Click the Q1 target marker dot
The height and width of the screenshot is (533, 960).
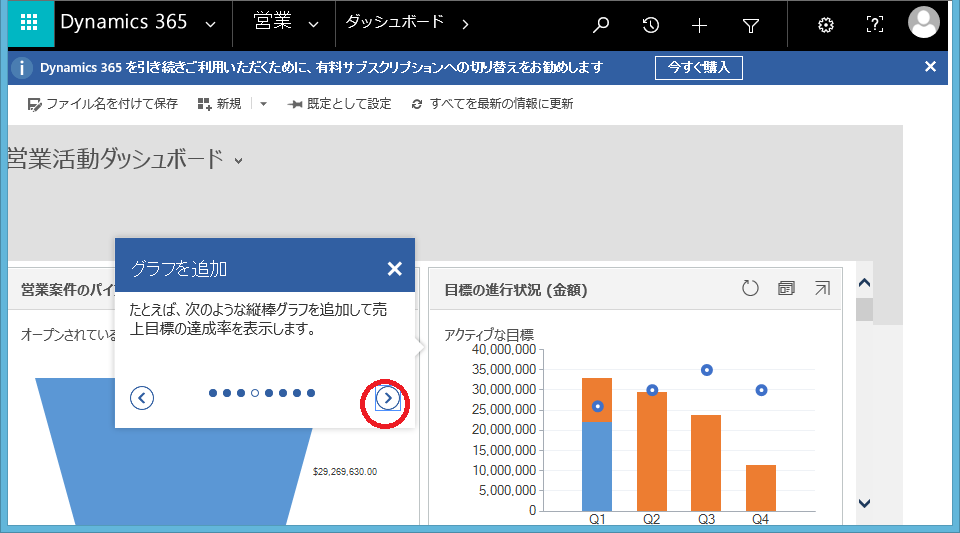pyautogui.click(x=598, y=406)
